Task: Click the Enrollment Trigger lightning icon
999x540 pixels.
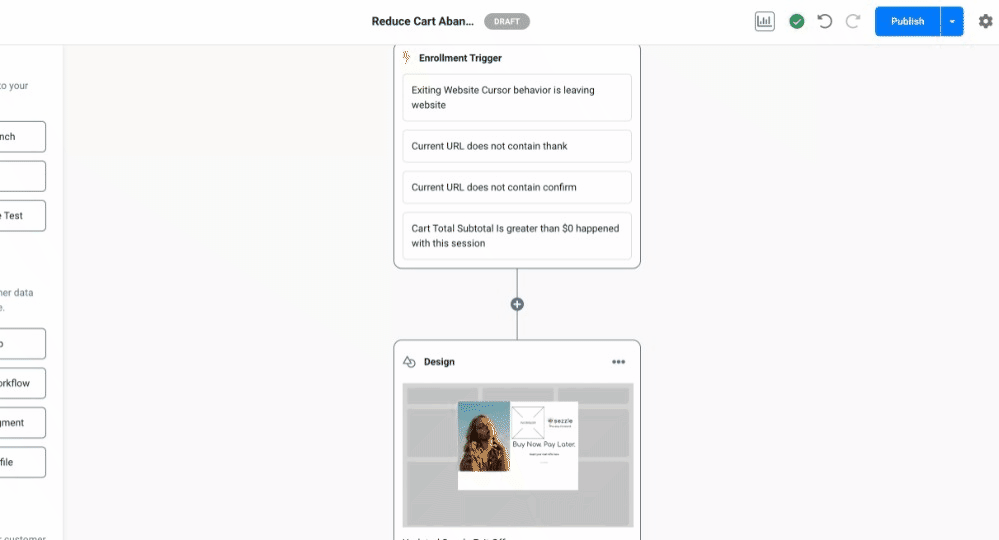Action: tap(407, 58)
